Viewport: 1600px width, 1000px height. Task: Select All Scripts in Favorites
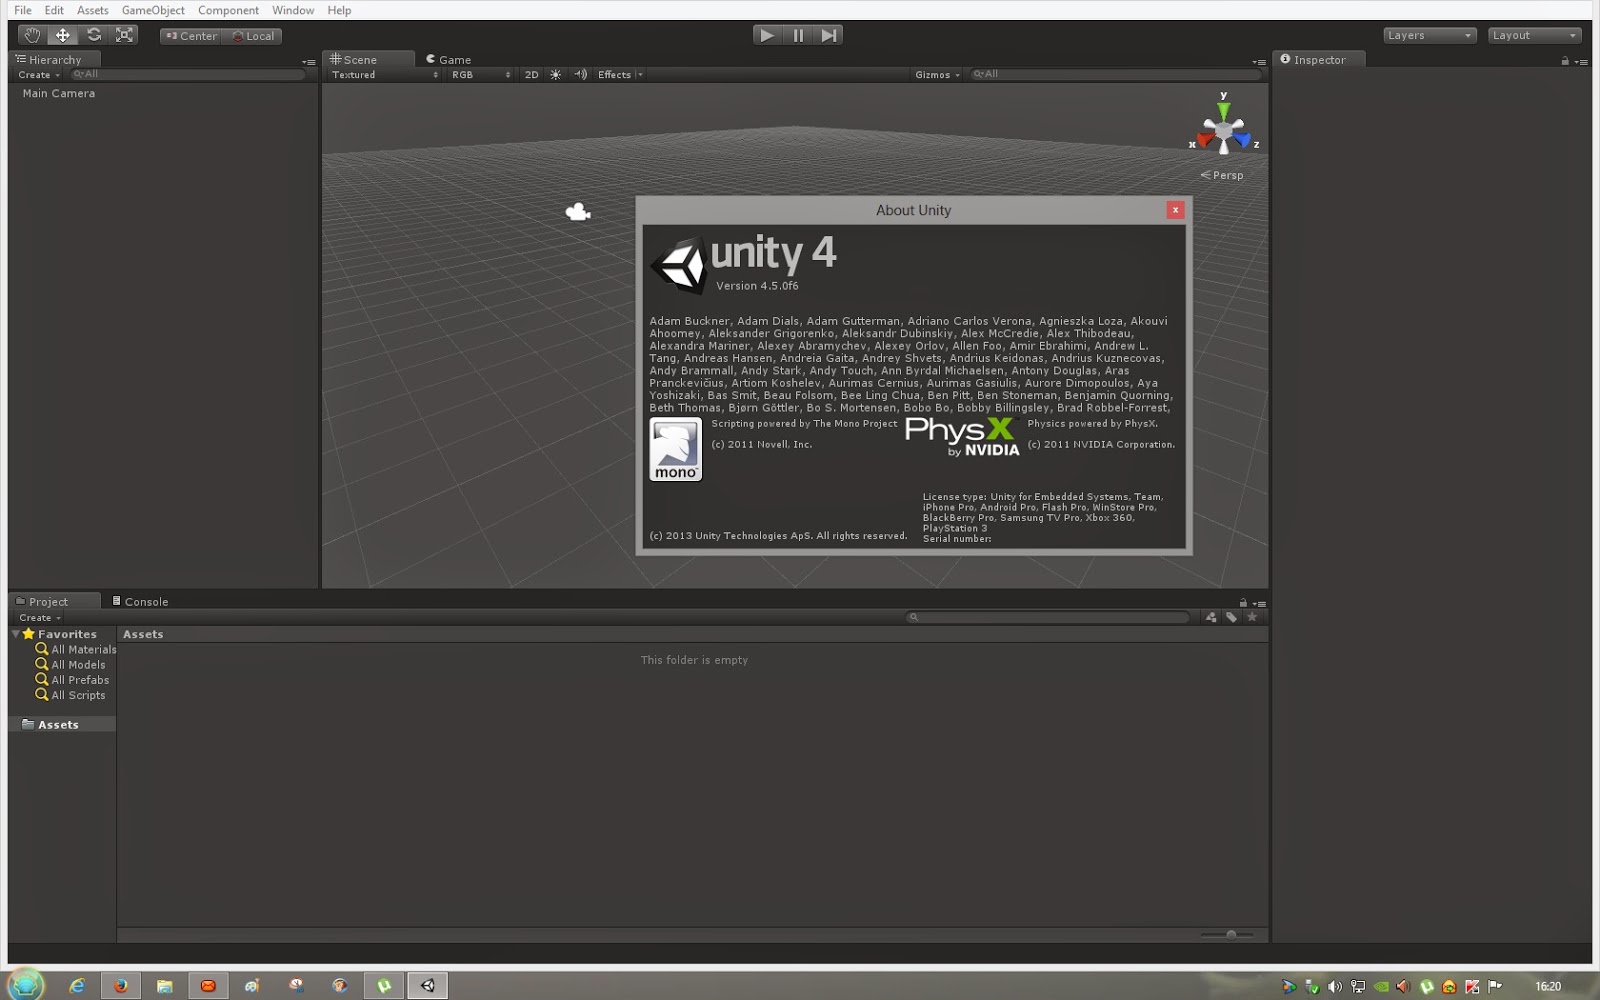[70, 695]
